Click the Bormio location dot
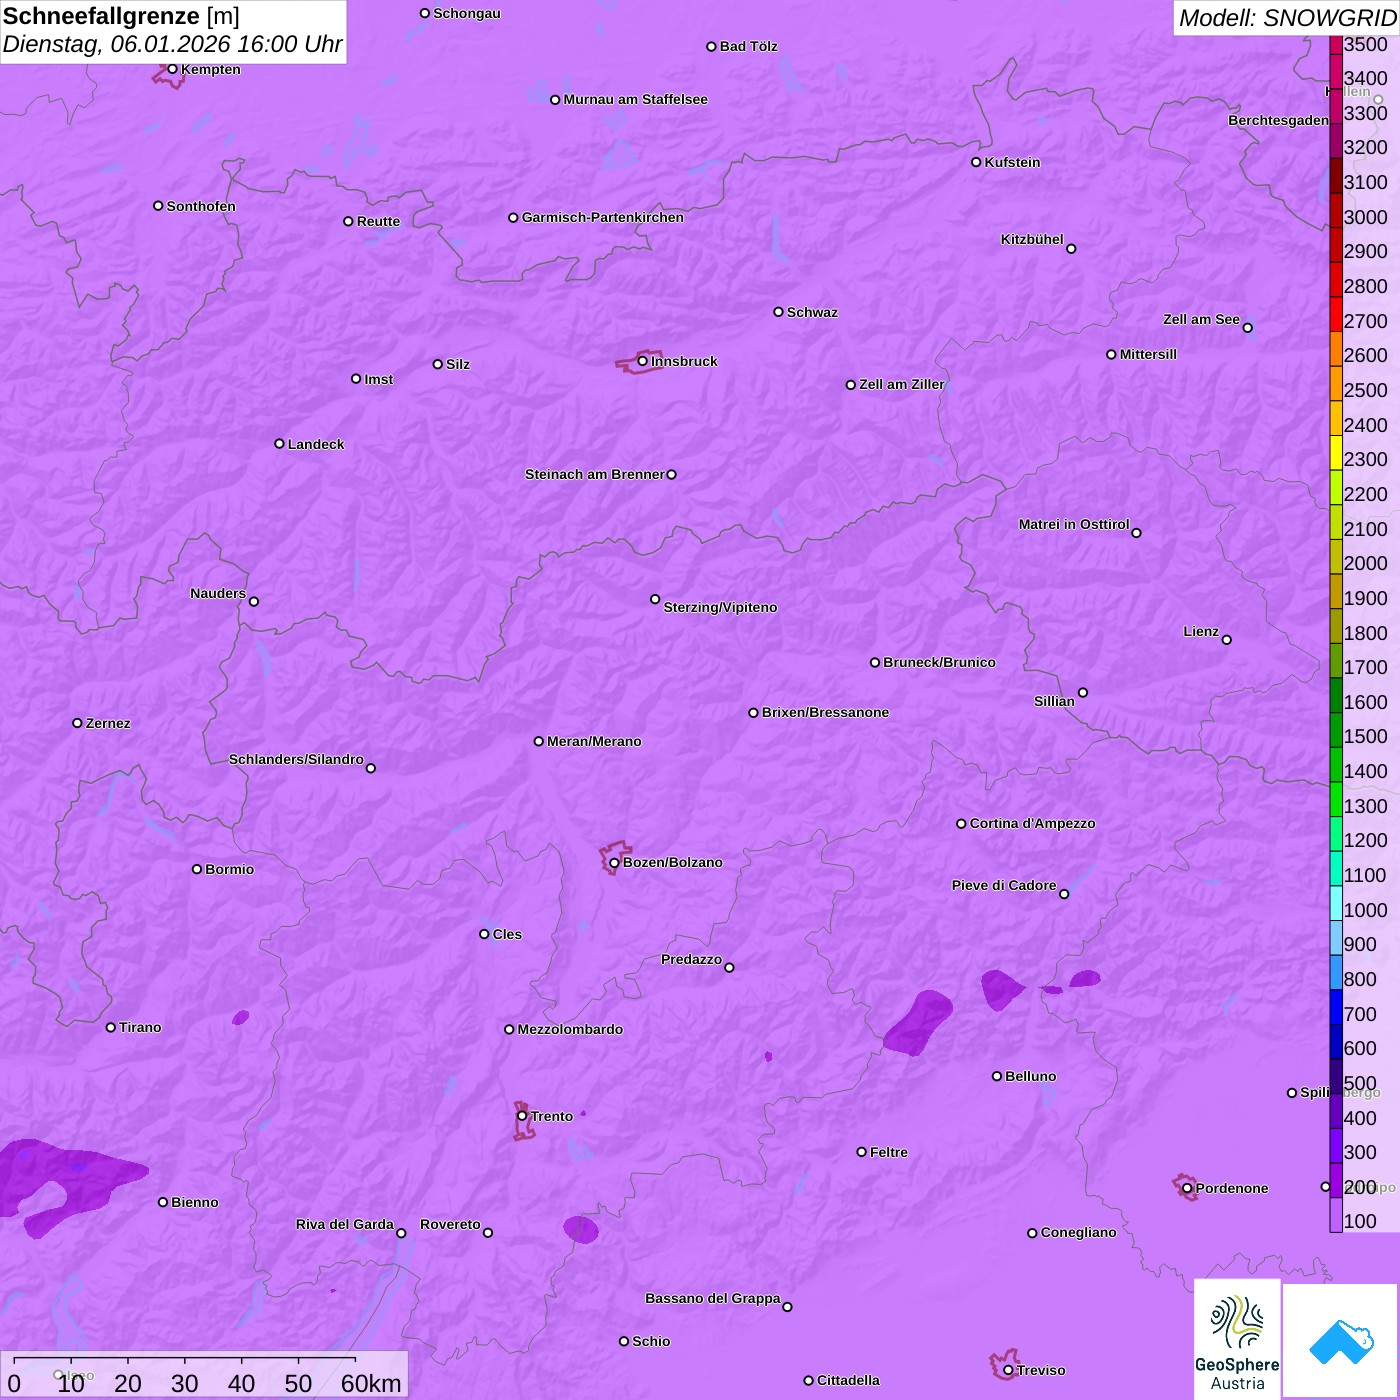1400x1400 pixels. pyautogui.click(x=197, y=869)
